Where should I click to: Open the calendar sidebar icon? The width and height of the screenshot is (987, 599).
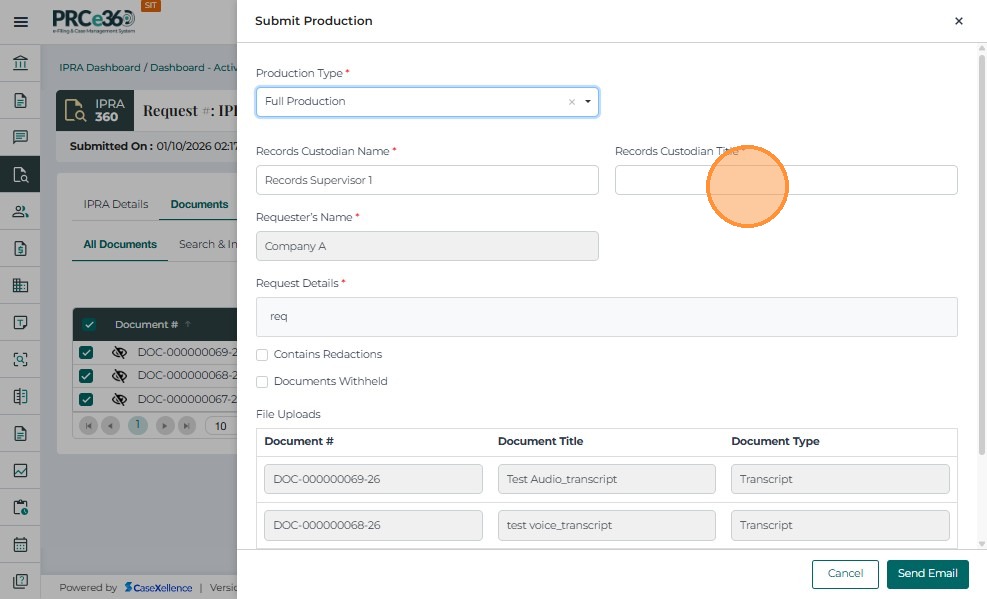pyautogui.click(x=20, y=545)
